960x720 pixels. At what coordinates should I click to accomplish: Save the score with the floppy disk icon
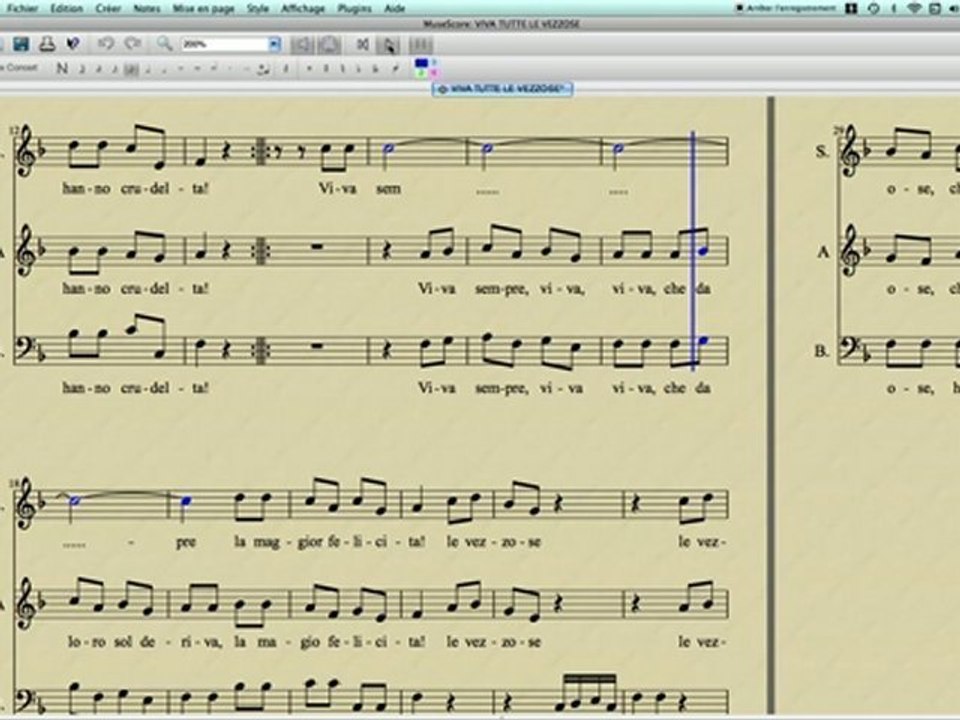pos(21,44)
